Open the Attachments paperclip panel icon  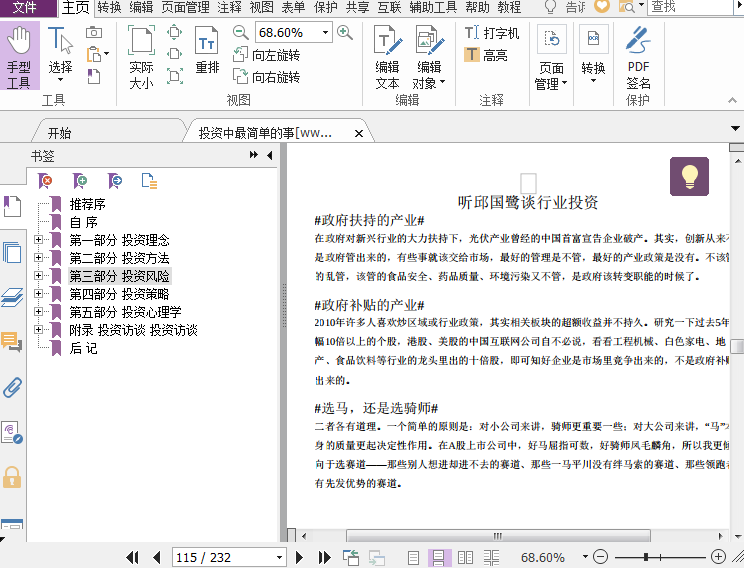(12, 387)
